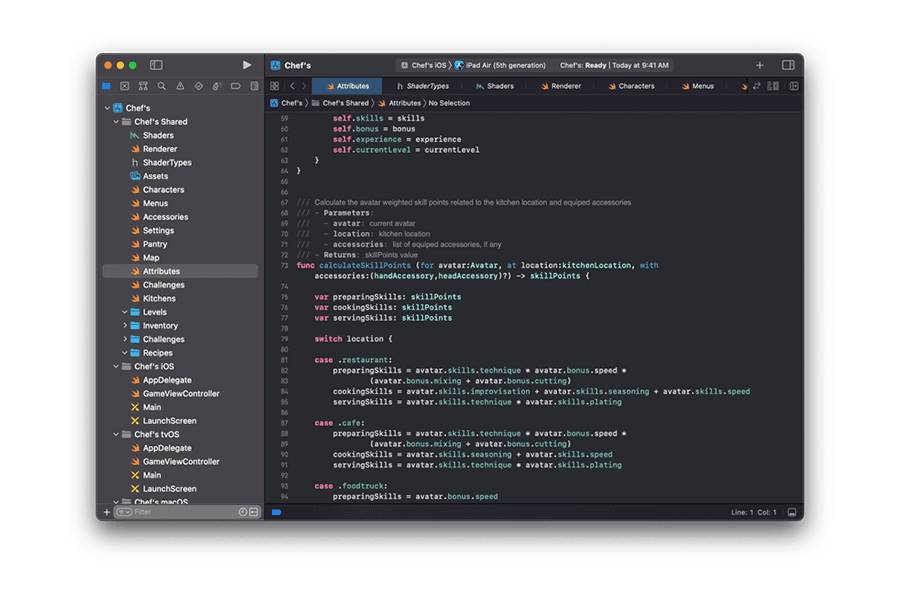Click the add (+) library button in toolbar
Viewport: 900px width, 600px height.
point(760,65)
